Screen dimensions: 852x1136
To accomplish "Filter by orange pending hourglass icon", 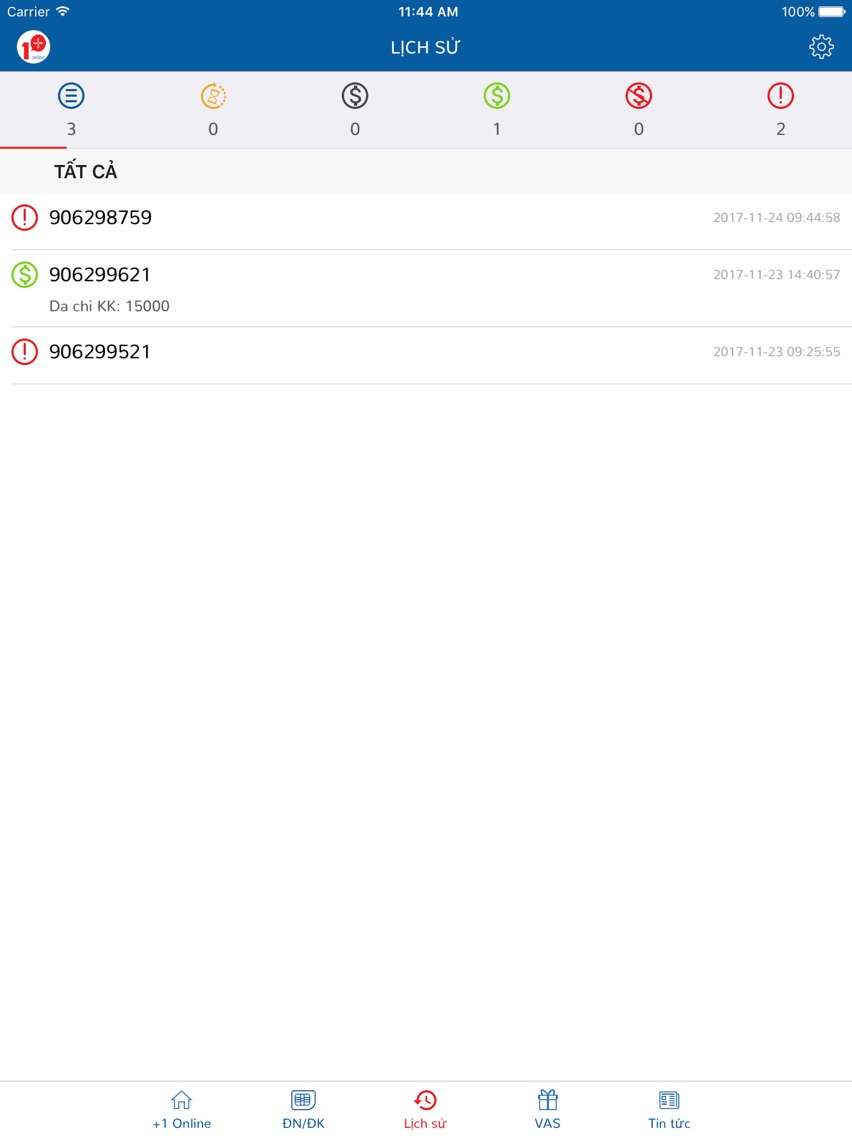I will click(x=213, y=96).
